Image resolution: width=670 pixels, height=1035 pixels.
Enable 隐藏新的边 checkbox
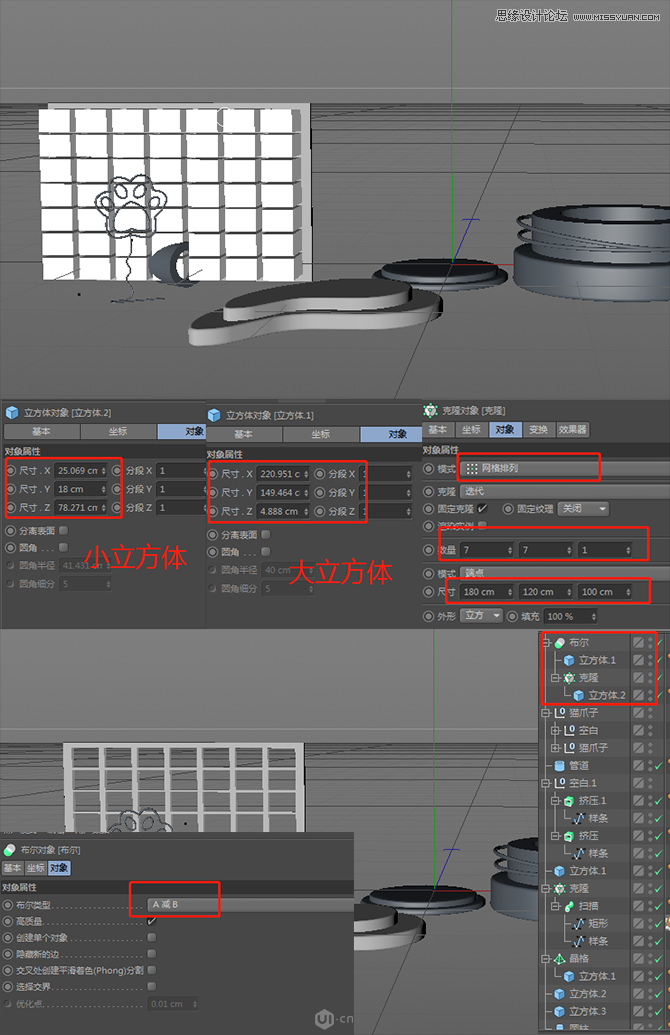click(152, 954)
